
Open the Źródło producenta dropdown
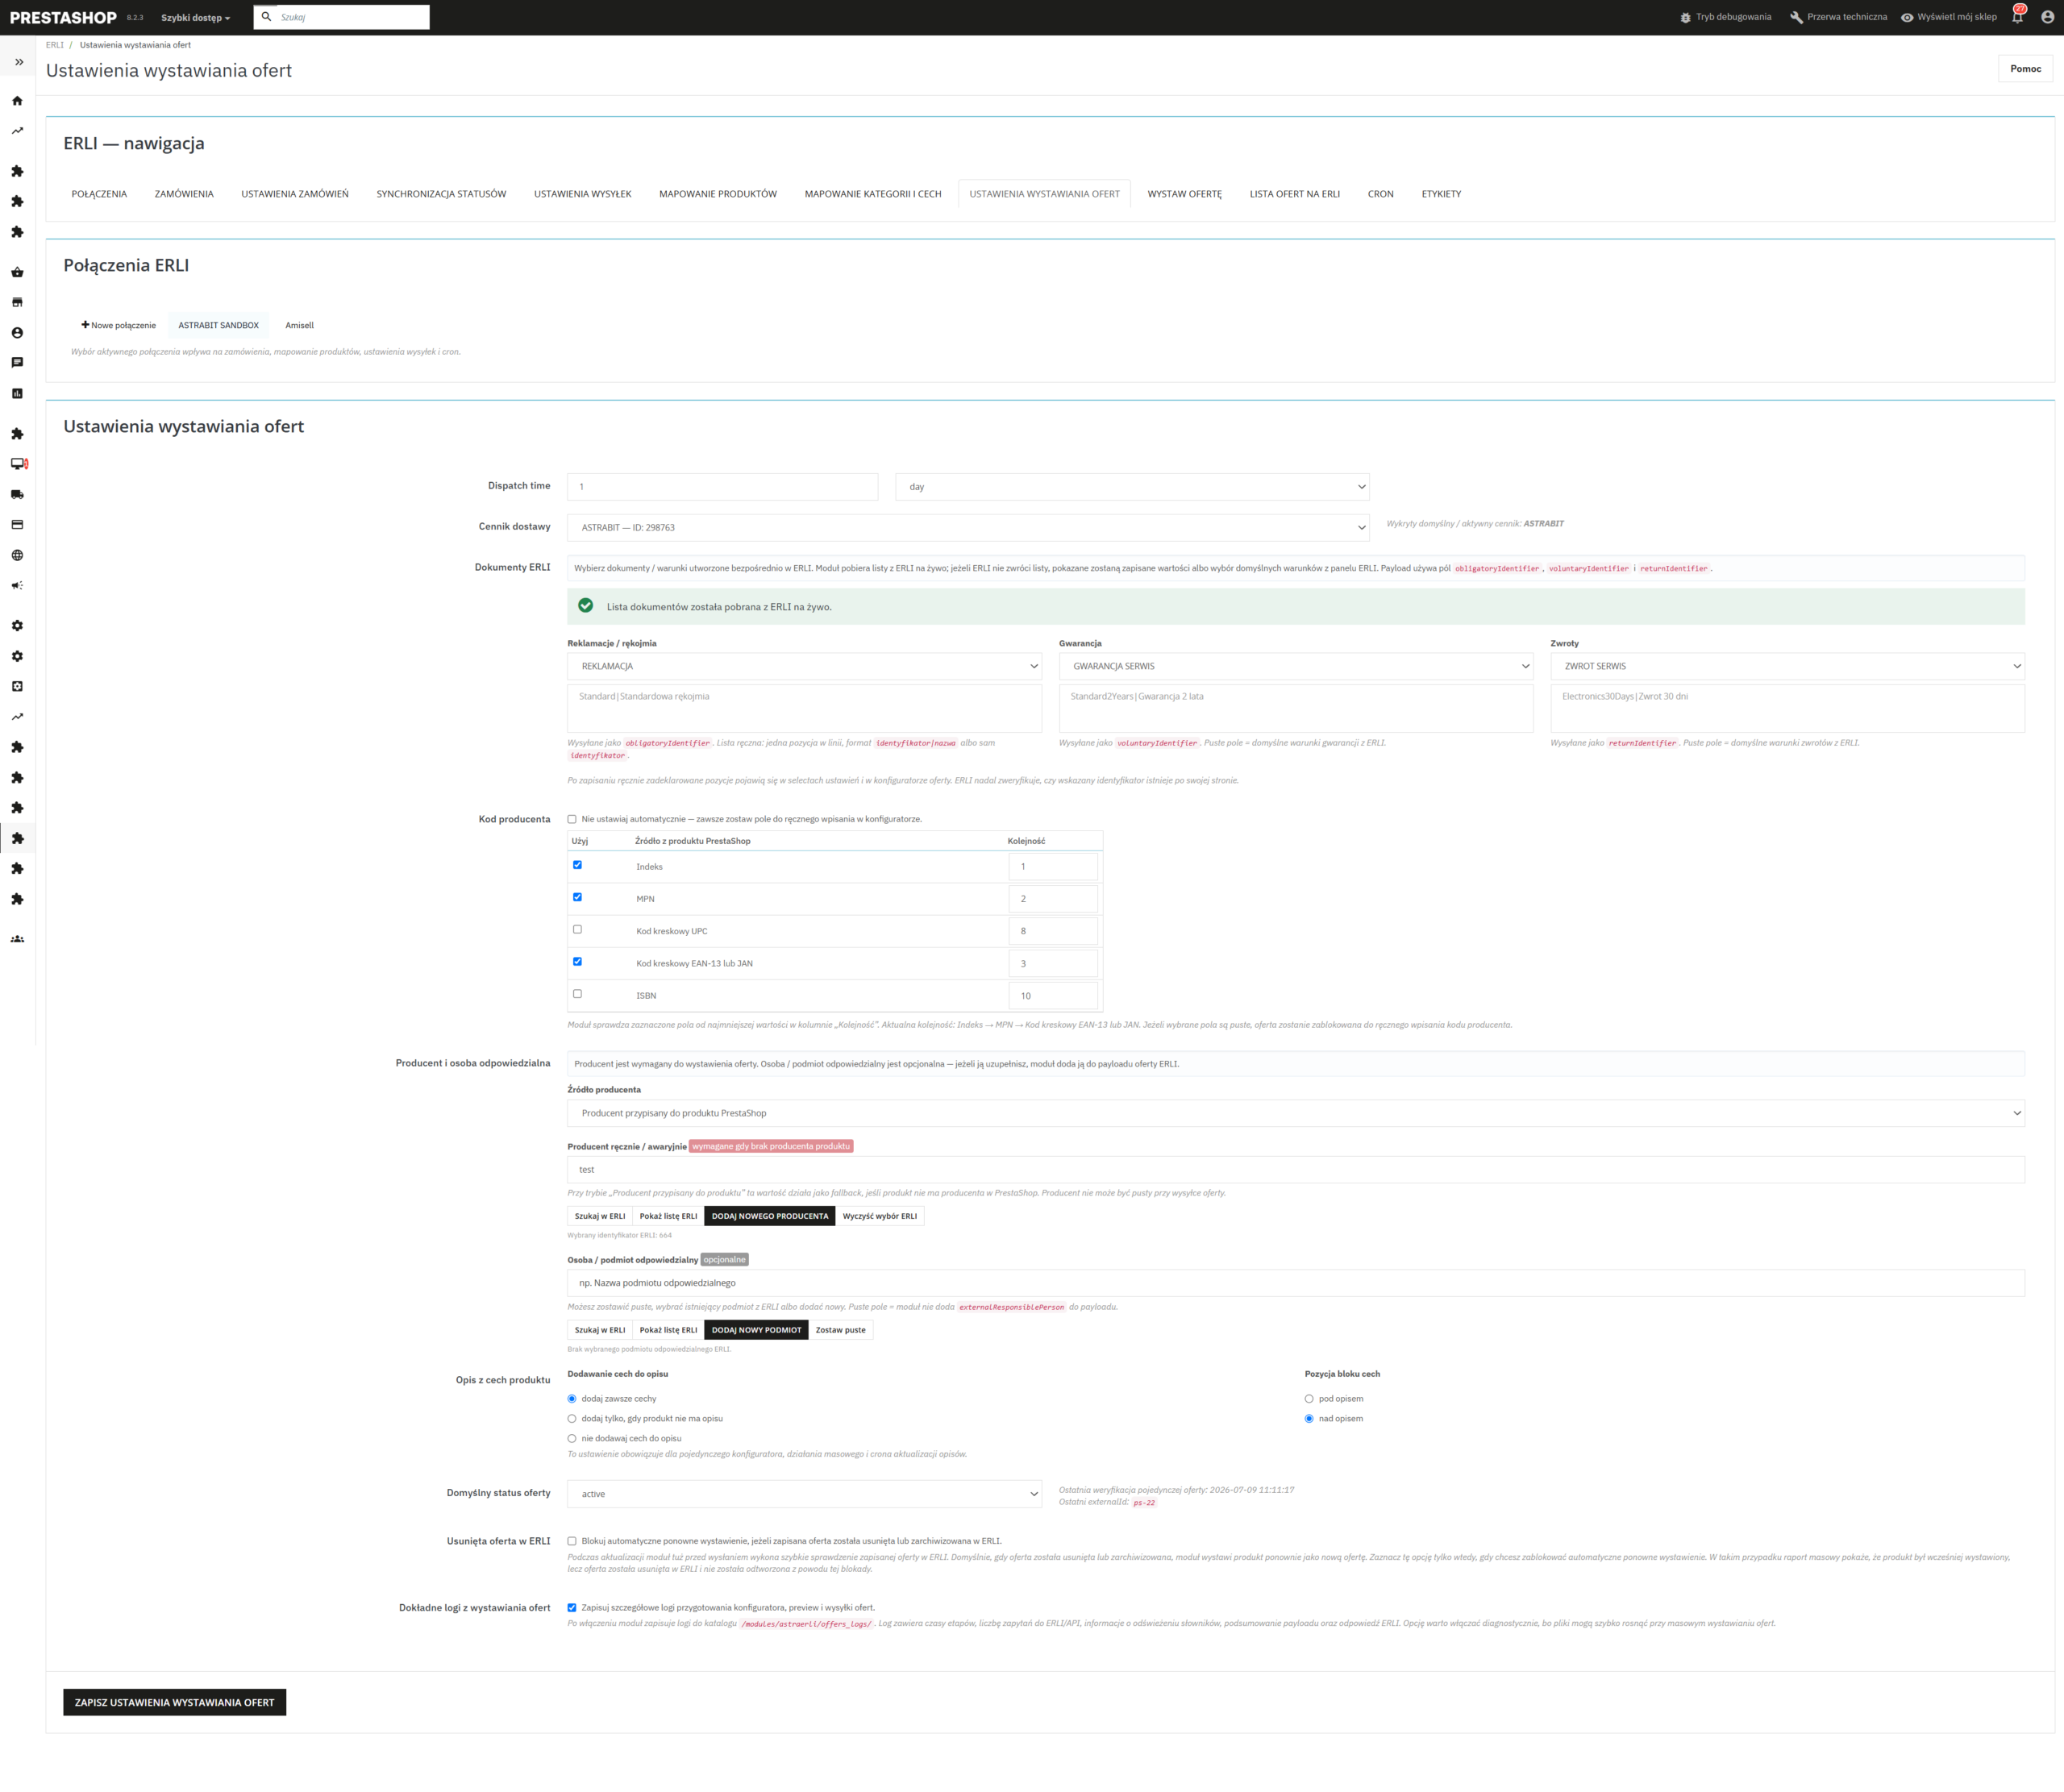1295,1113
